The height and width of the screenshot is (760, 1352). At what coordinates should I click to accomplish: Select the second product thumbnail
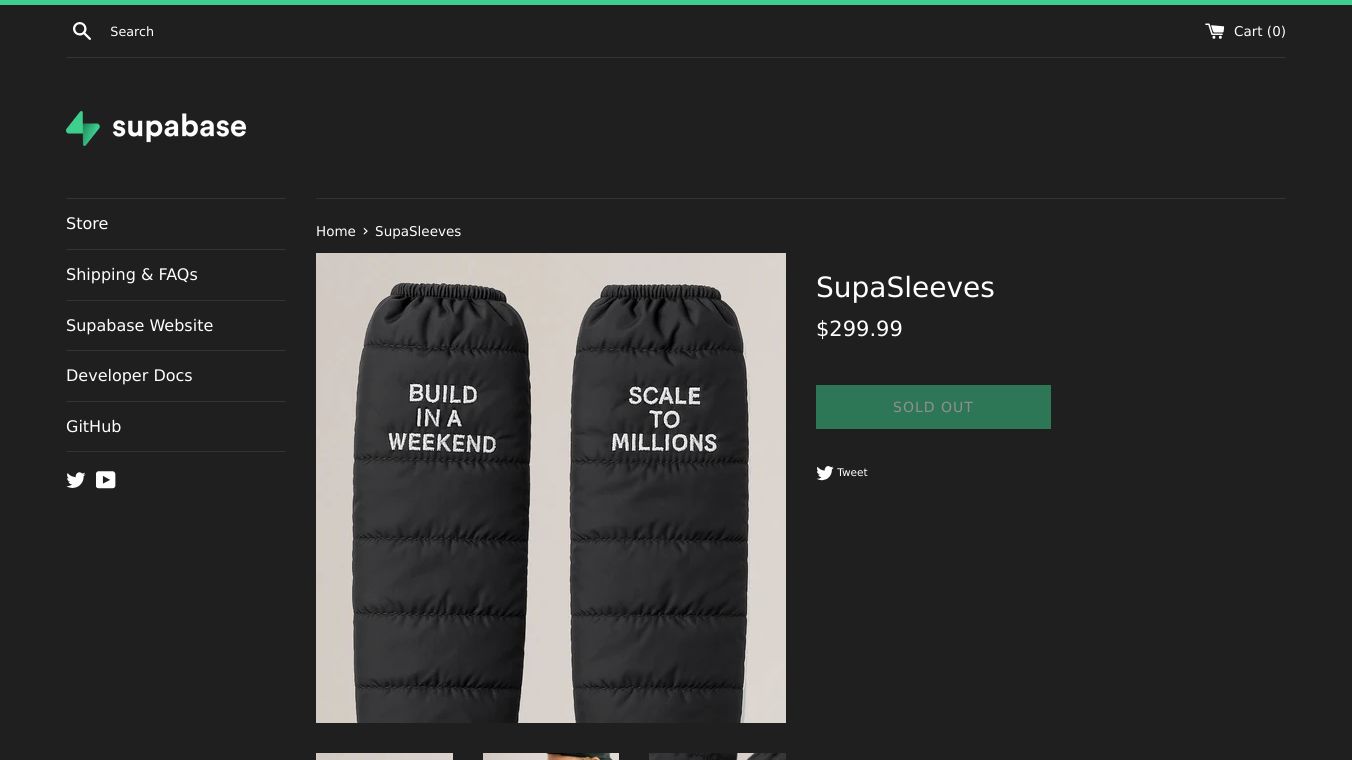[x=551, y=756]
